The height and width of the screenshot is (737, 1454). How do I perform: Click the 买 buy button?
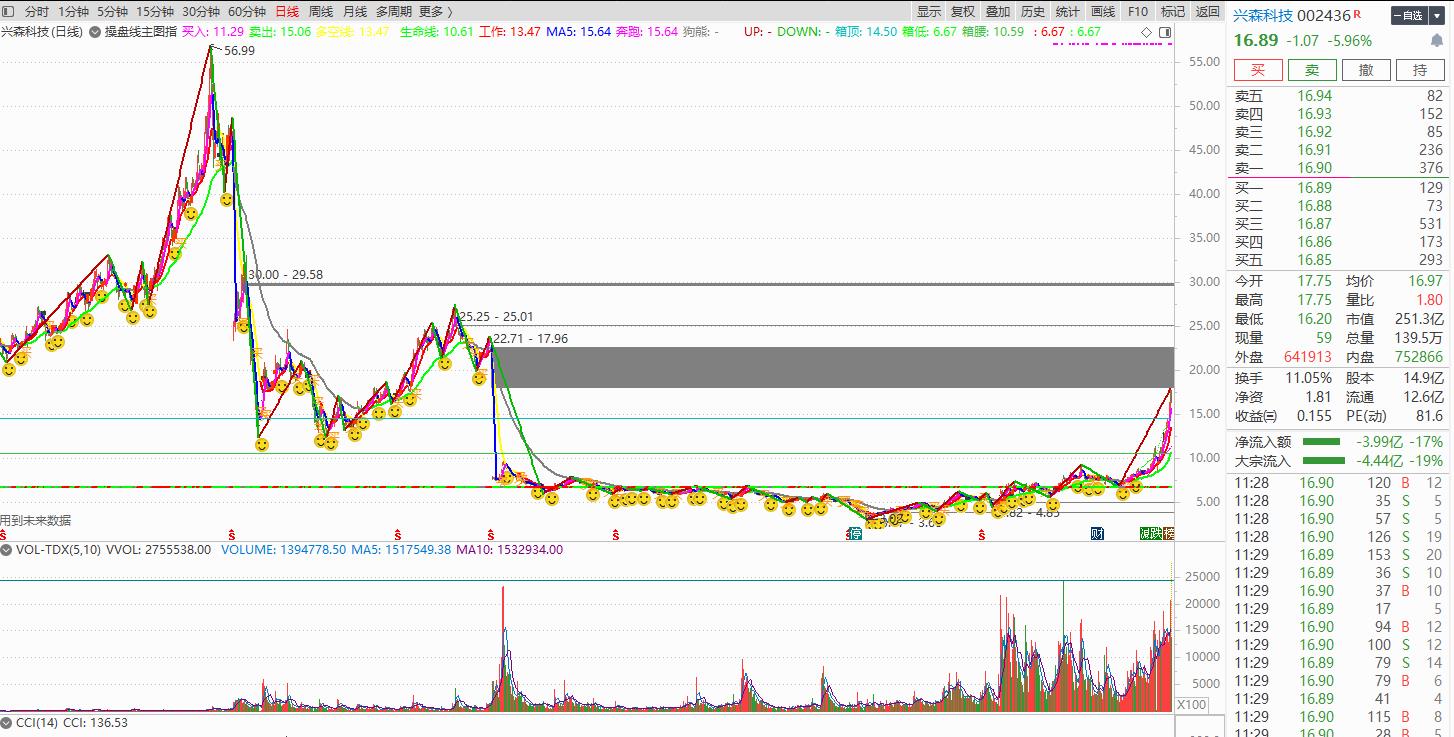(x=1258, y=70)
